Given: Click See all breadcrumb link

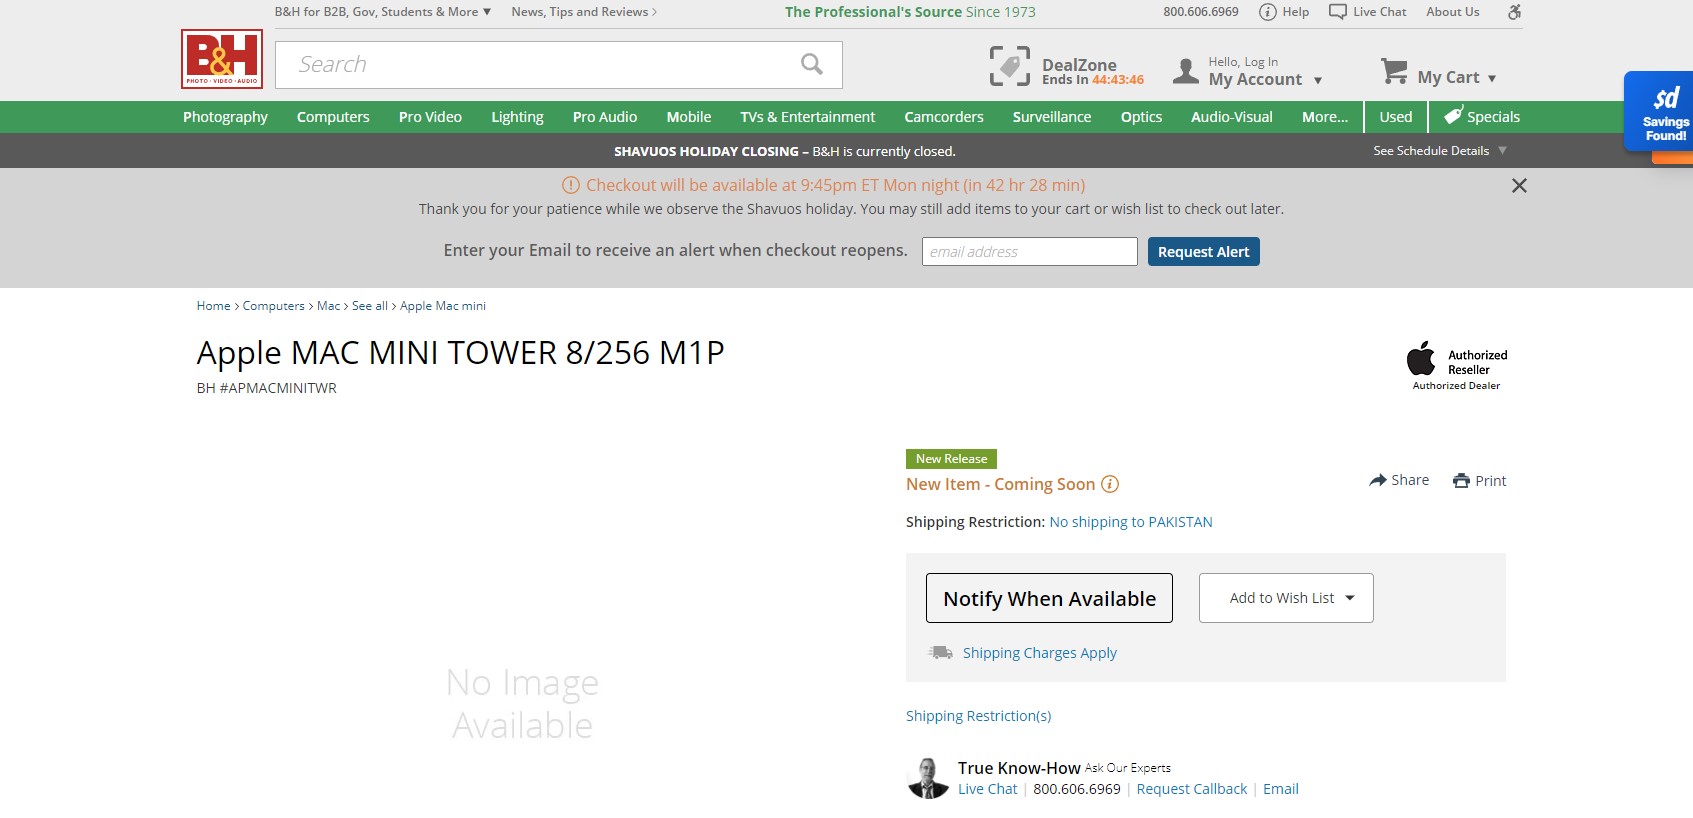Looking at the screenshot, I should coord(370,306).
